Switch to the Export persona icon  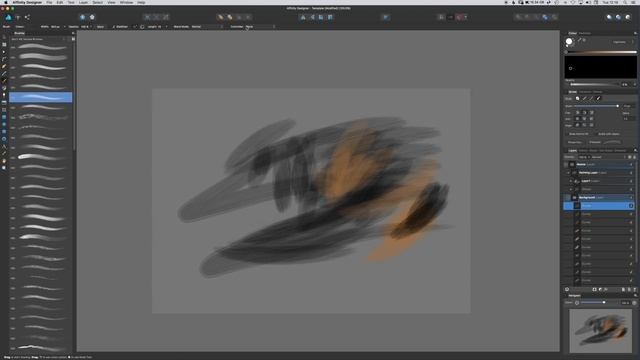tap(27, 17)
